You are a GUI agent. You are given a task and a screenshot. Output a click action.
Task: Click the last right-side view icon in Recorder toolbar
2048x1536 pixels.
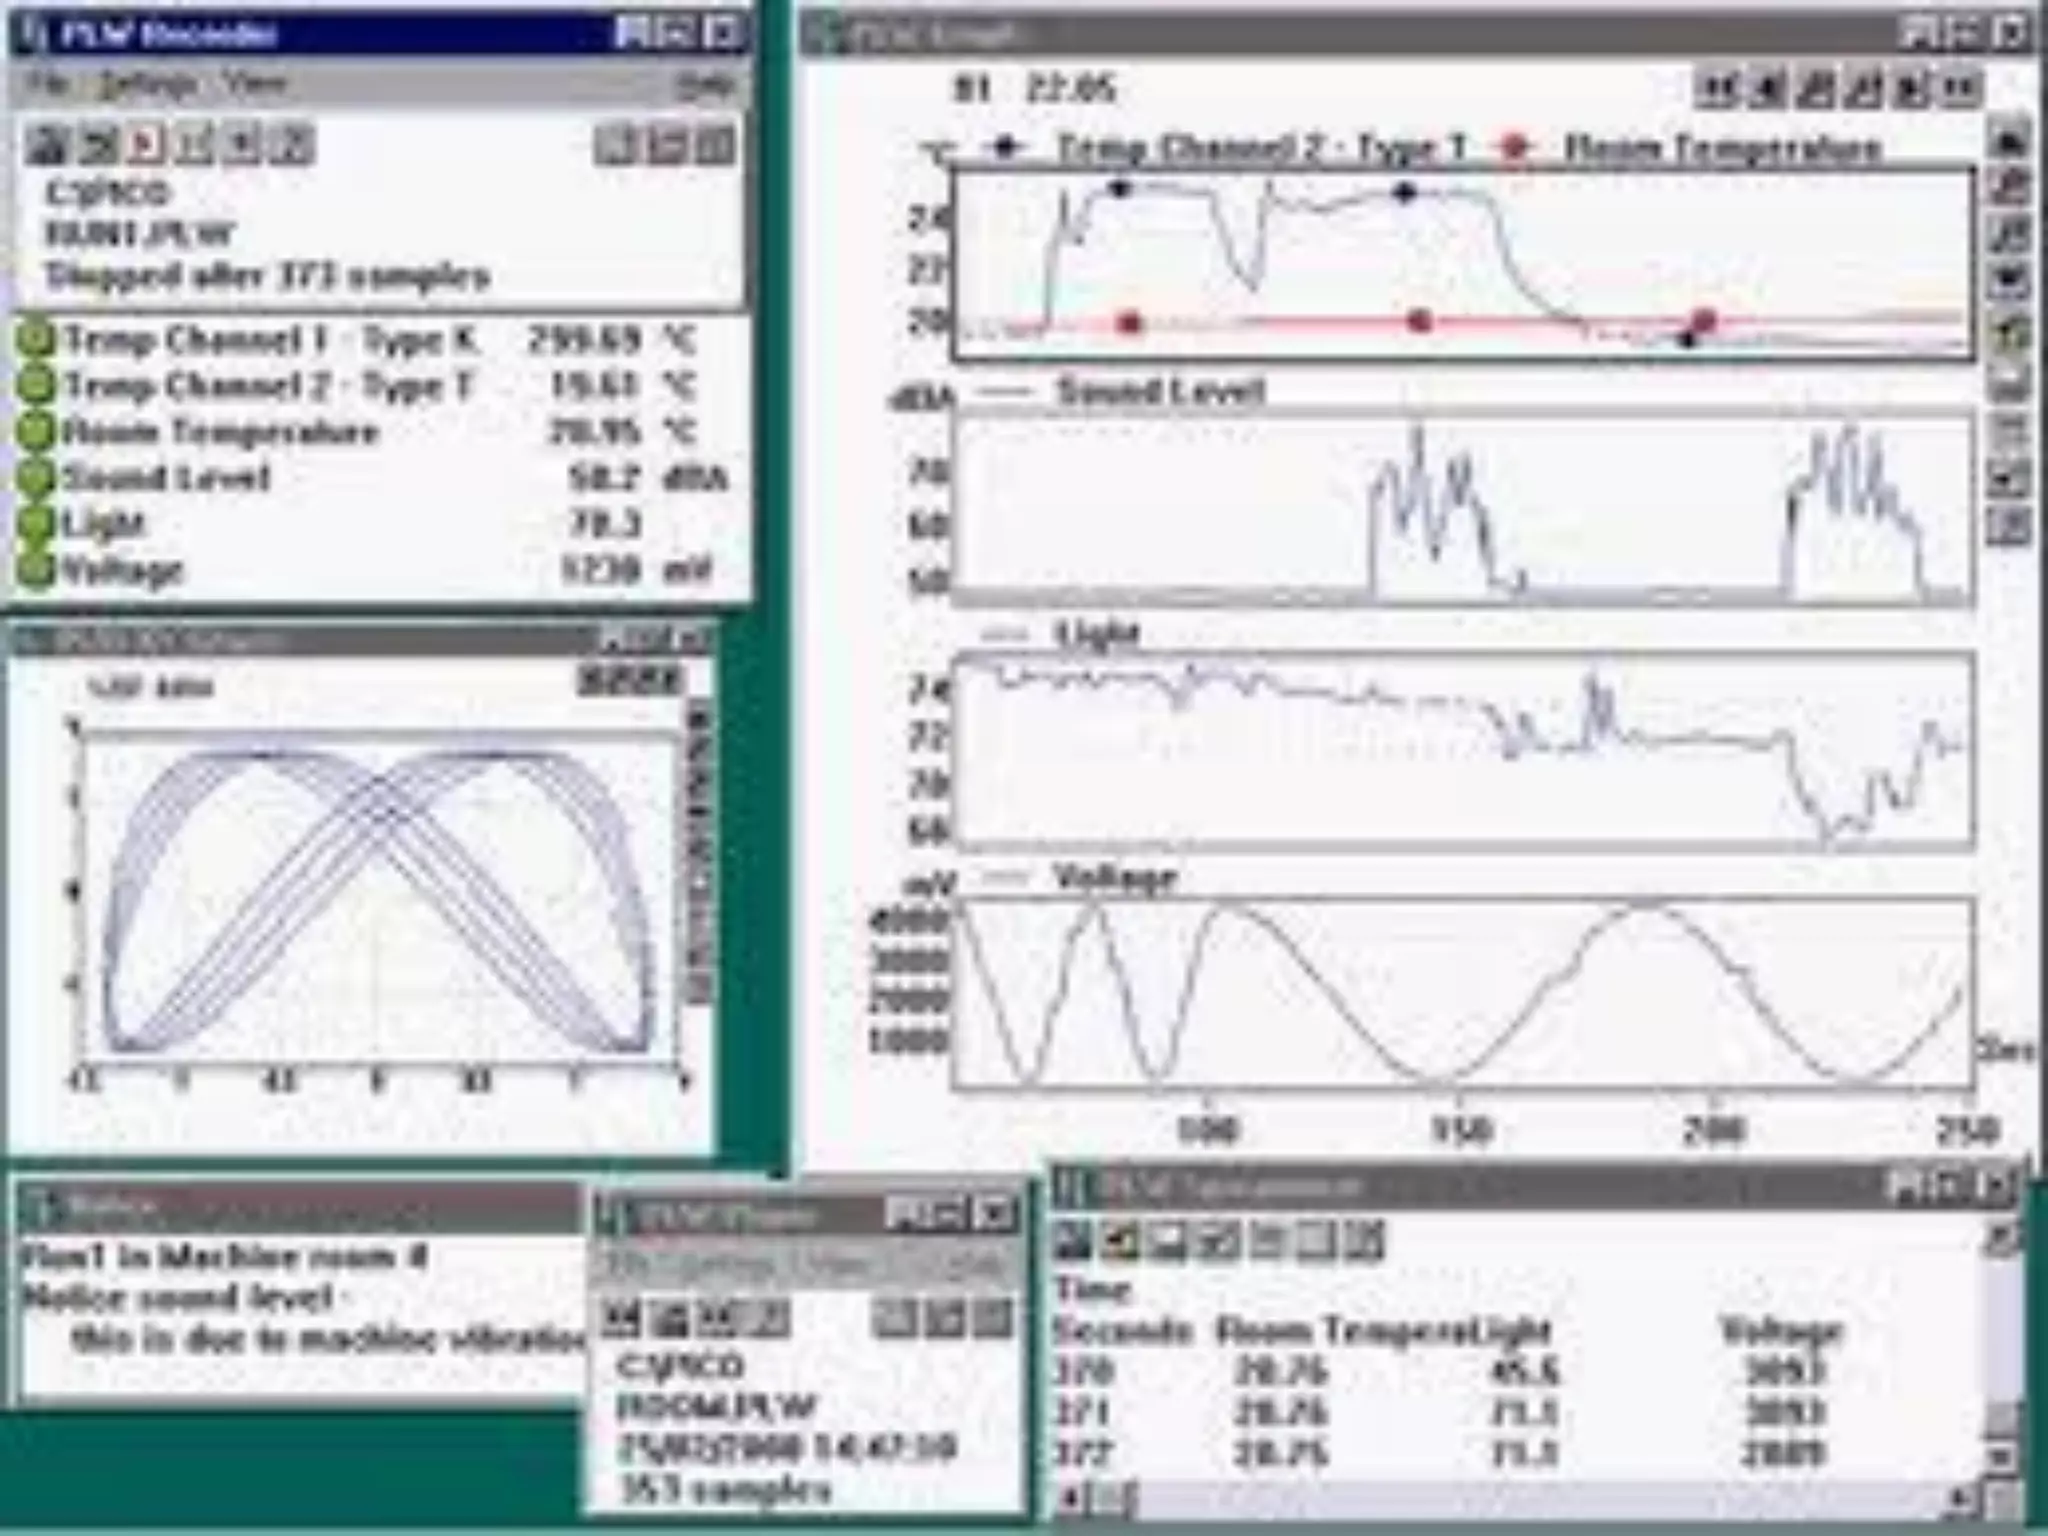715,146
